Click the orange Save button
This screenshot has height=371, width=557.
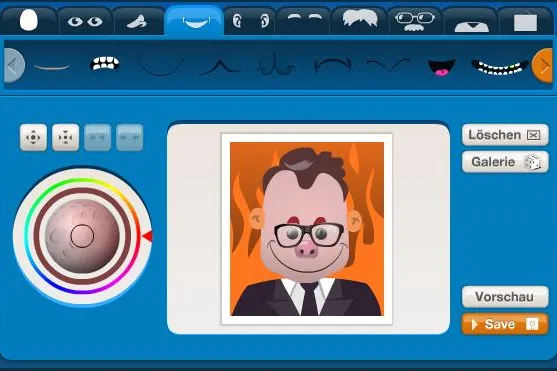pyautogui.click(x=505, y=324)
